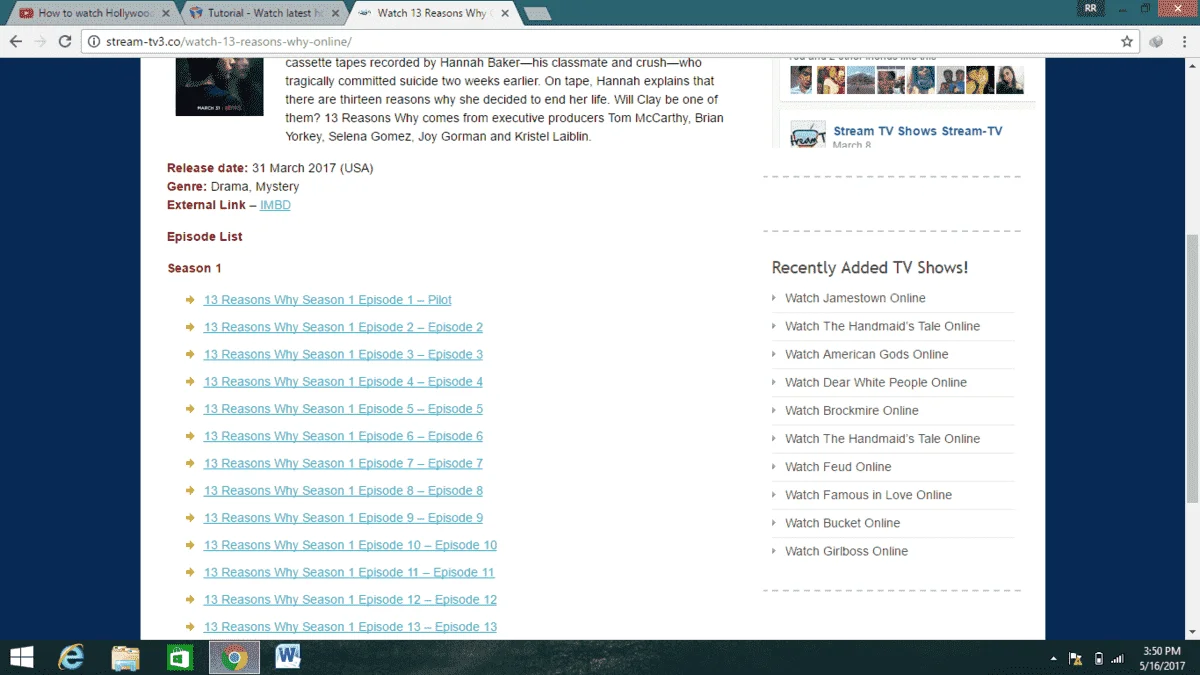1200x675 pixels.
Task: Open the Windows Store taskbar icon
Action: (180, 657)
